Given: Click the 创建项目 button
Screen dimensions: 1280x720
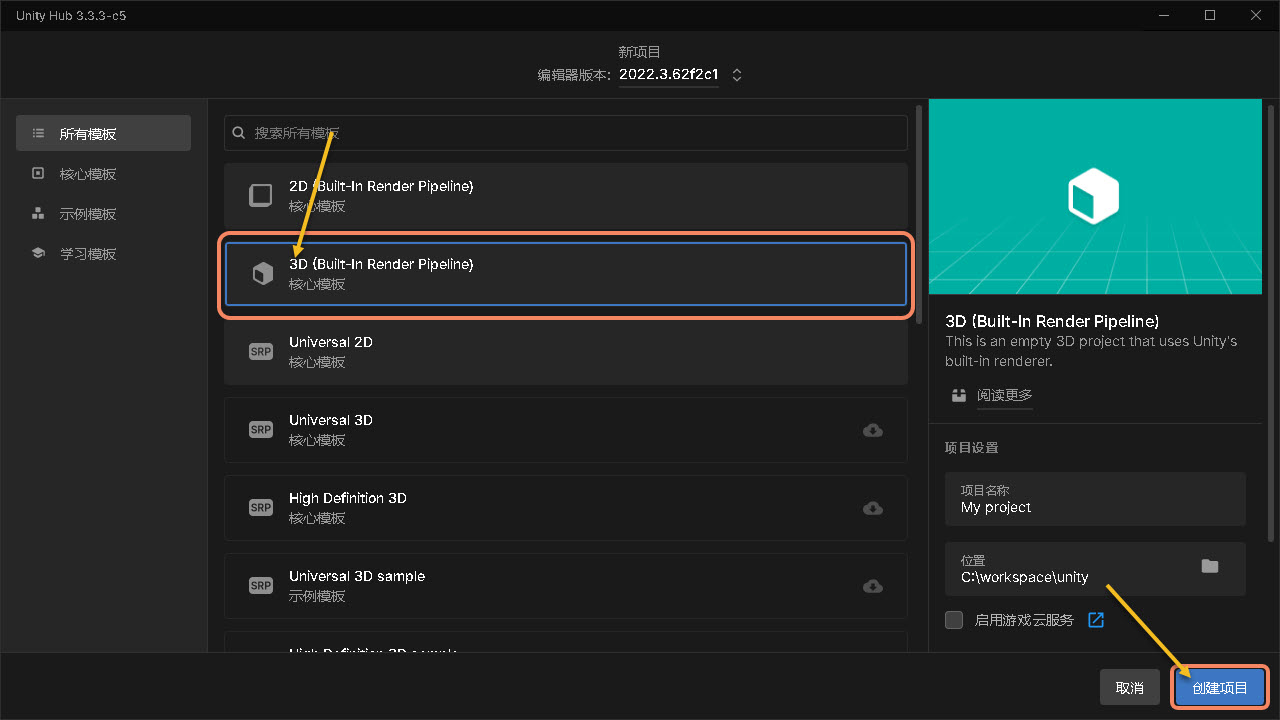Looking at the screenshot, I should pyautogui.click(x=1219, y=687).
